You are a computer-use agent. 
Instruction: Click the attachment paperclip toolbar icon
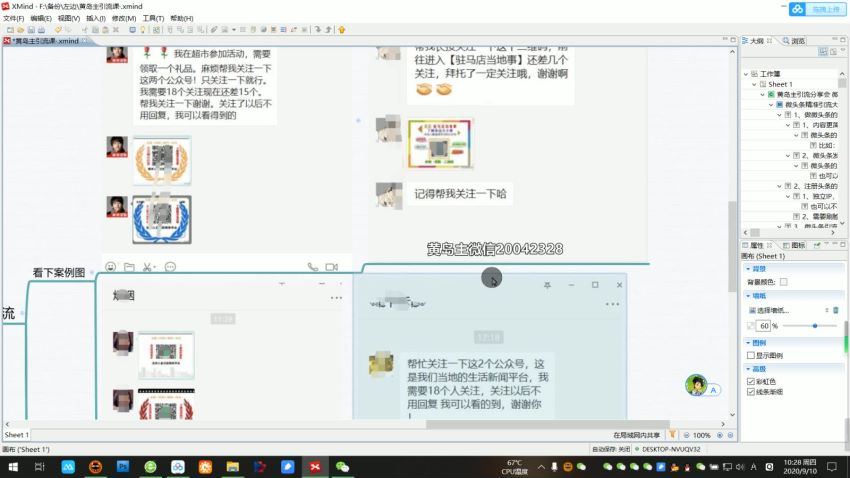tap(214, 30)
